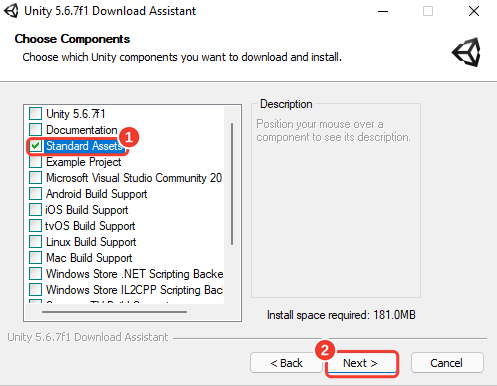497x386 pixels.
Task: Click the Next button
Action: click(x=362, y=363)
